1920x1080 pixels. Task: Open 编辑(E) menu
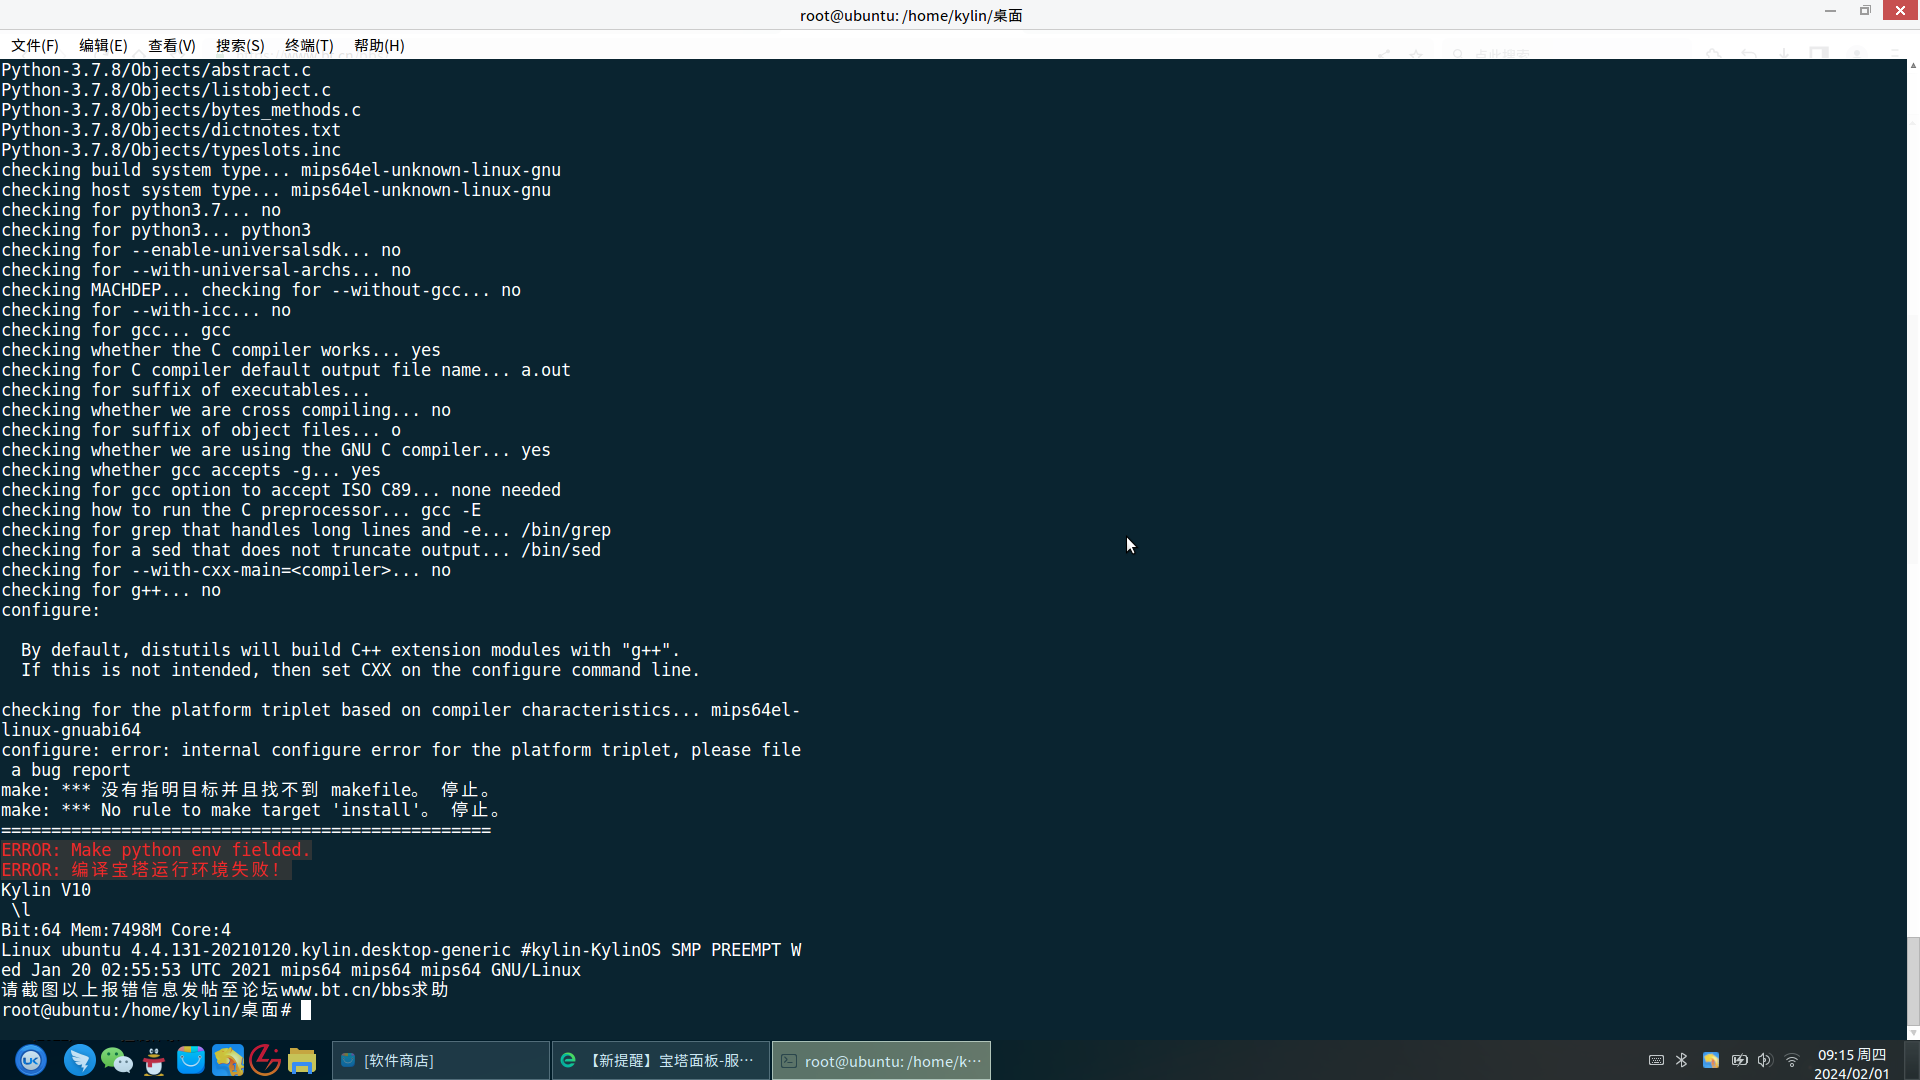102,44
